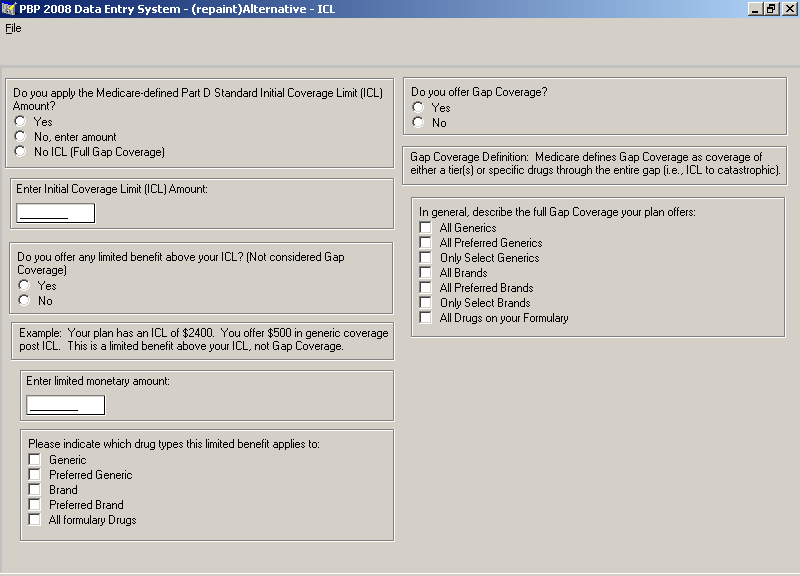Viewport: 800px width, 576px height.
Task: Check the Generic drug type box
Action: [34, 459]
